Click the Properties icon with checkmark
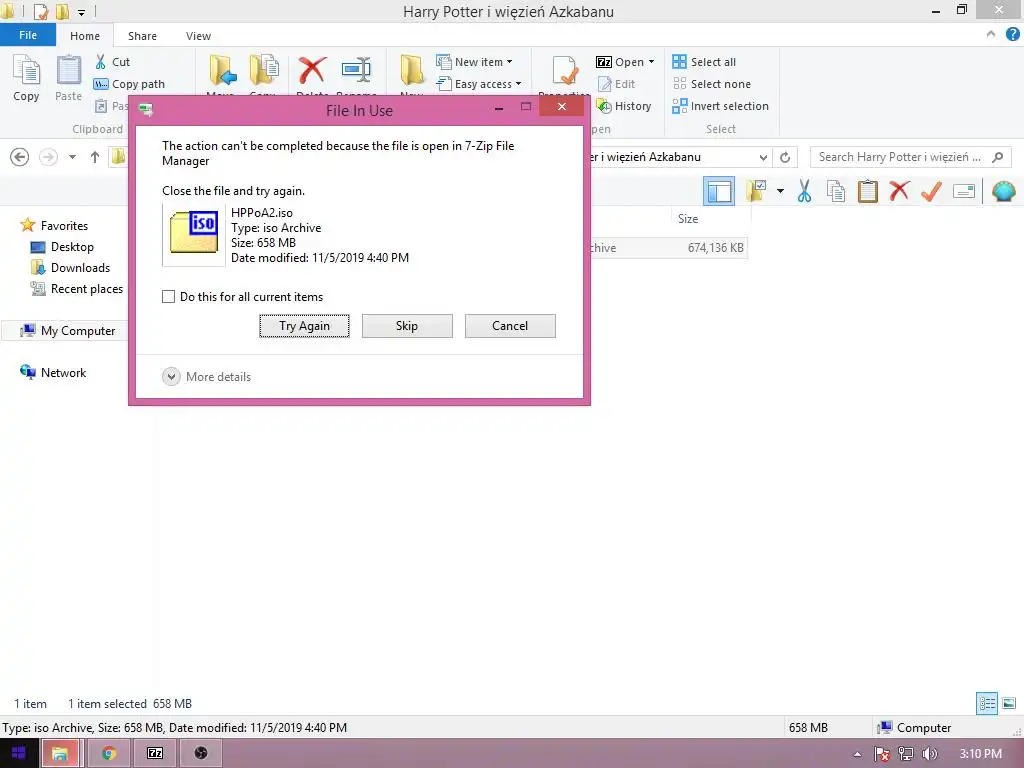This screenshot has height=768, width=1024. pyautogui.click(x=565, y=70)
